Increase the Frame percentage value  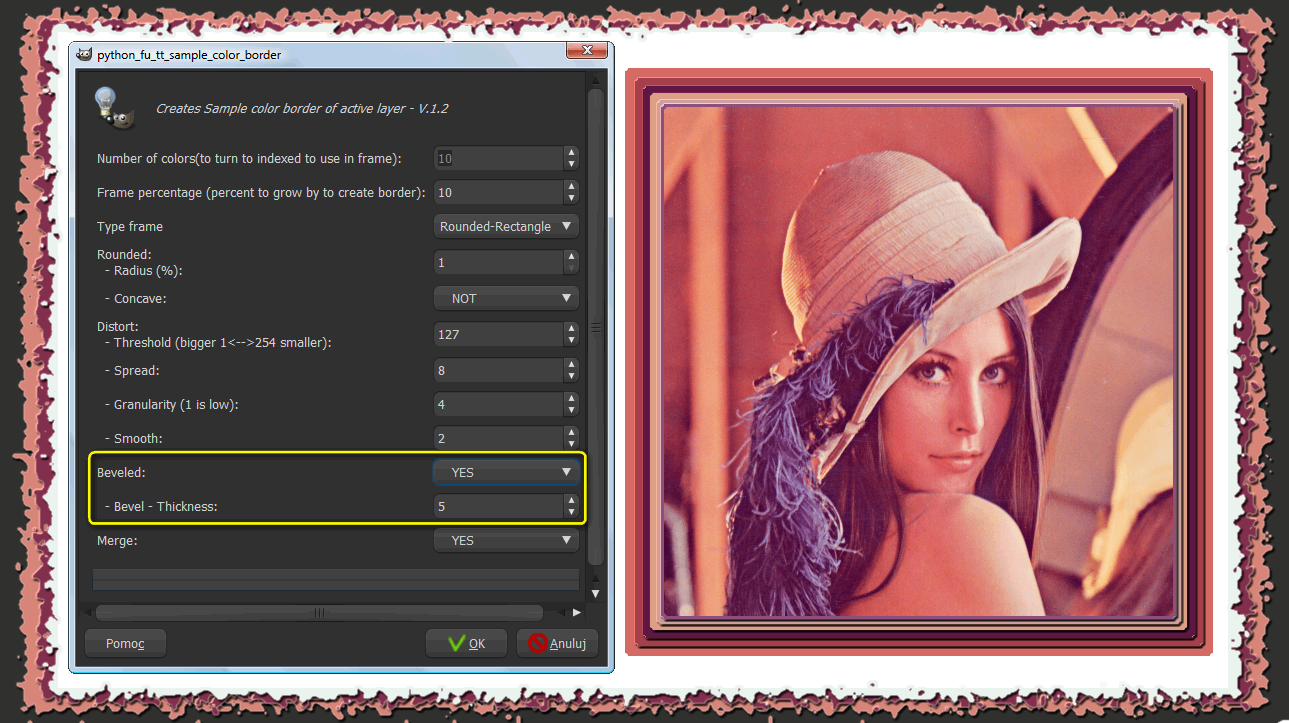point(571,187)
